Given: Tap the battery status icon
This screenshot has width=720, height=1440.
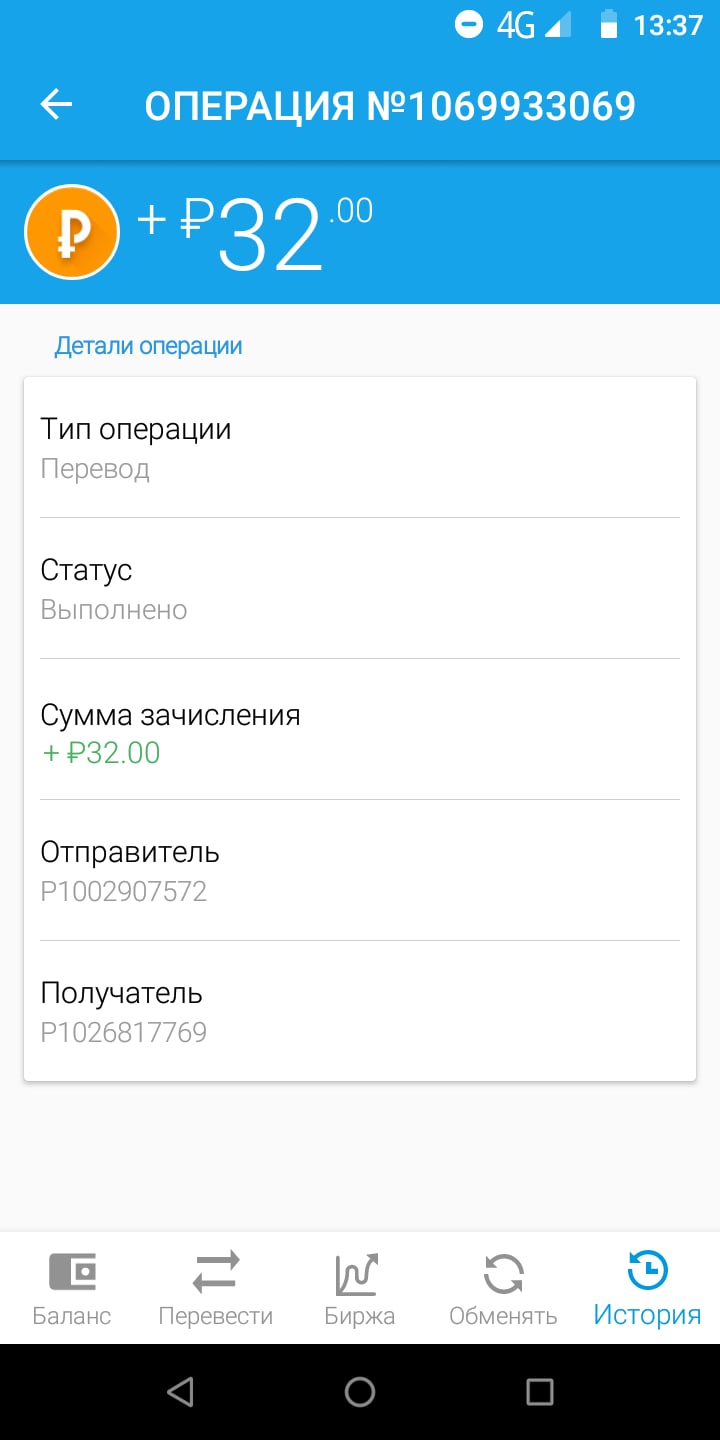Looking at the screenshot, I should point(608,25).
